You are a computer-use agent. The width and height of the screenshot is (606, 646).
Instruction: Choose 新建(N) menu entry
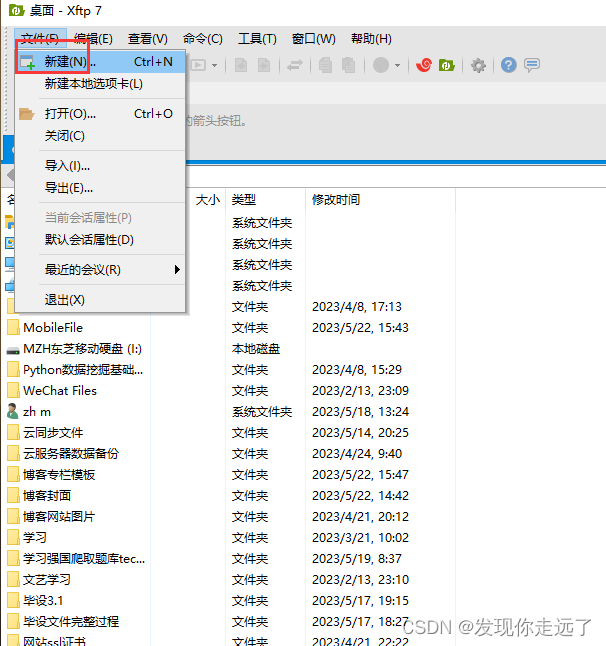100,62
